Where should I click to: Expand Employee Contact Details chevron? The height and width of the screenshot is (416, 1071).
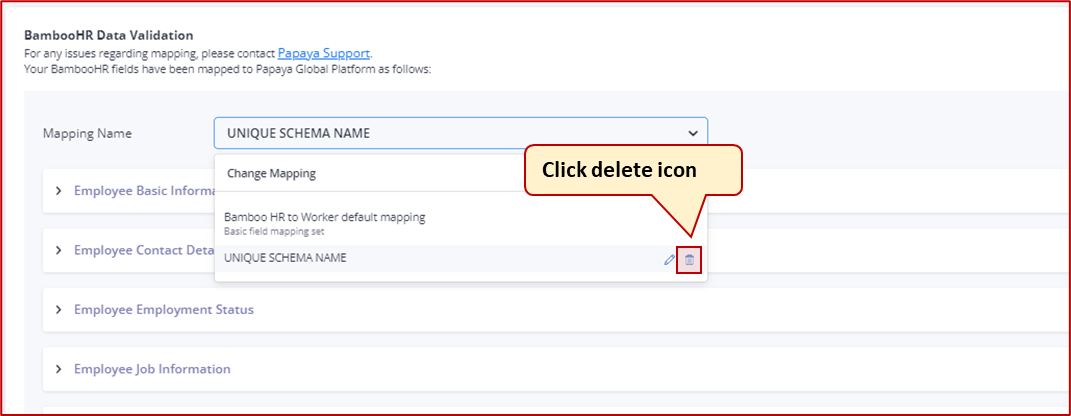click(58, 250)
